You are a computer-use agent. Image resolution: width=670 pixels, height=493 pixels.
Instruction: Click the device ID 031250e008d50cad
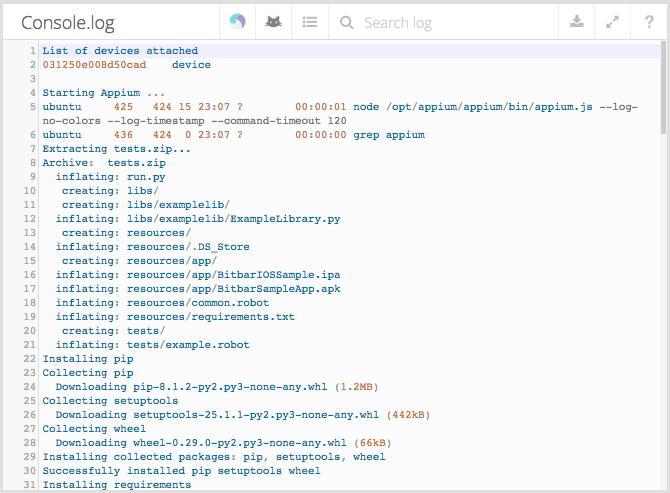click(x=94, y=65)
